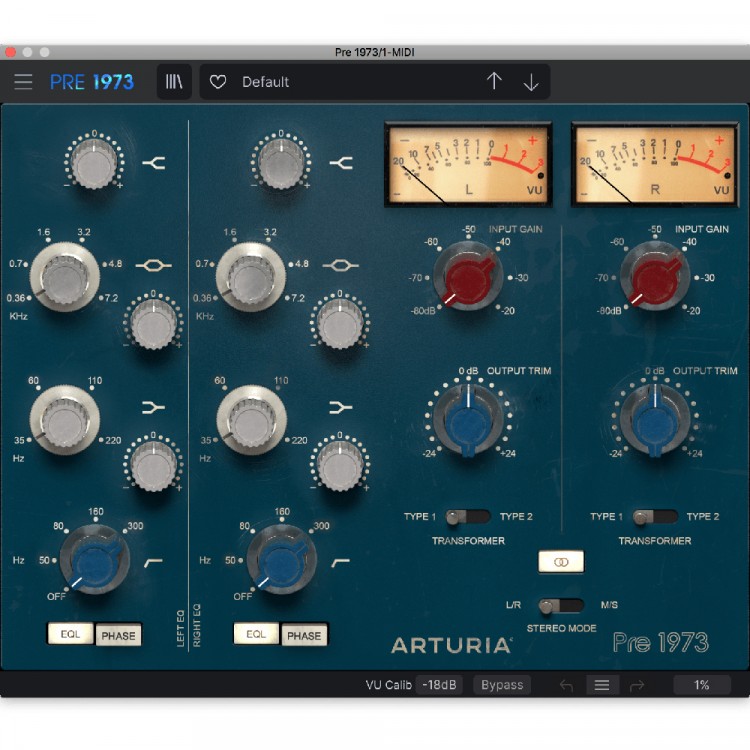This screenshot has width=750, height=750.
Task: Click the right channel red Input Gain knob
Action: (x=655, y=276)
